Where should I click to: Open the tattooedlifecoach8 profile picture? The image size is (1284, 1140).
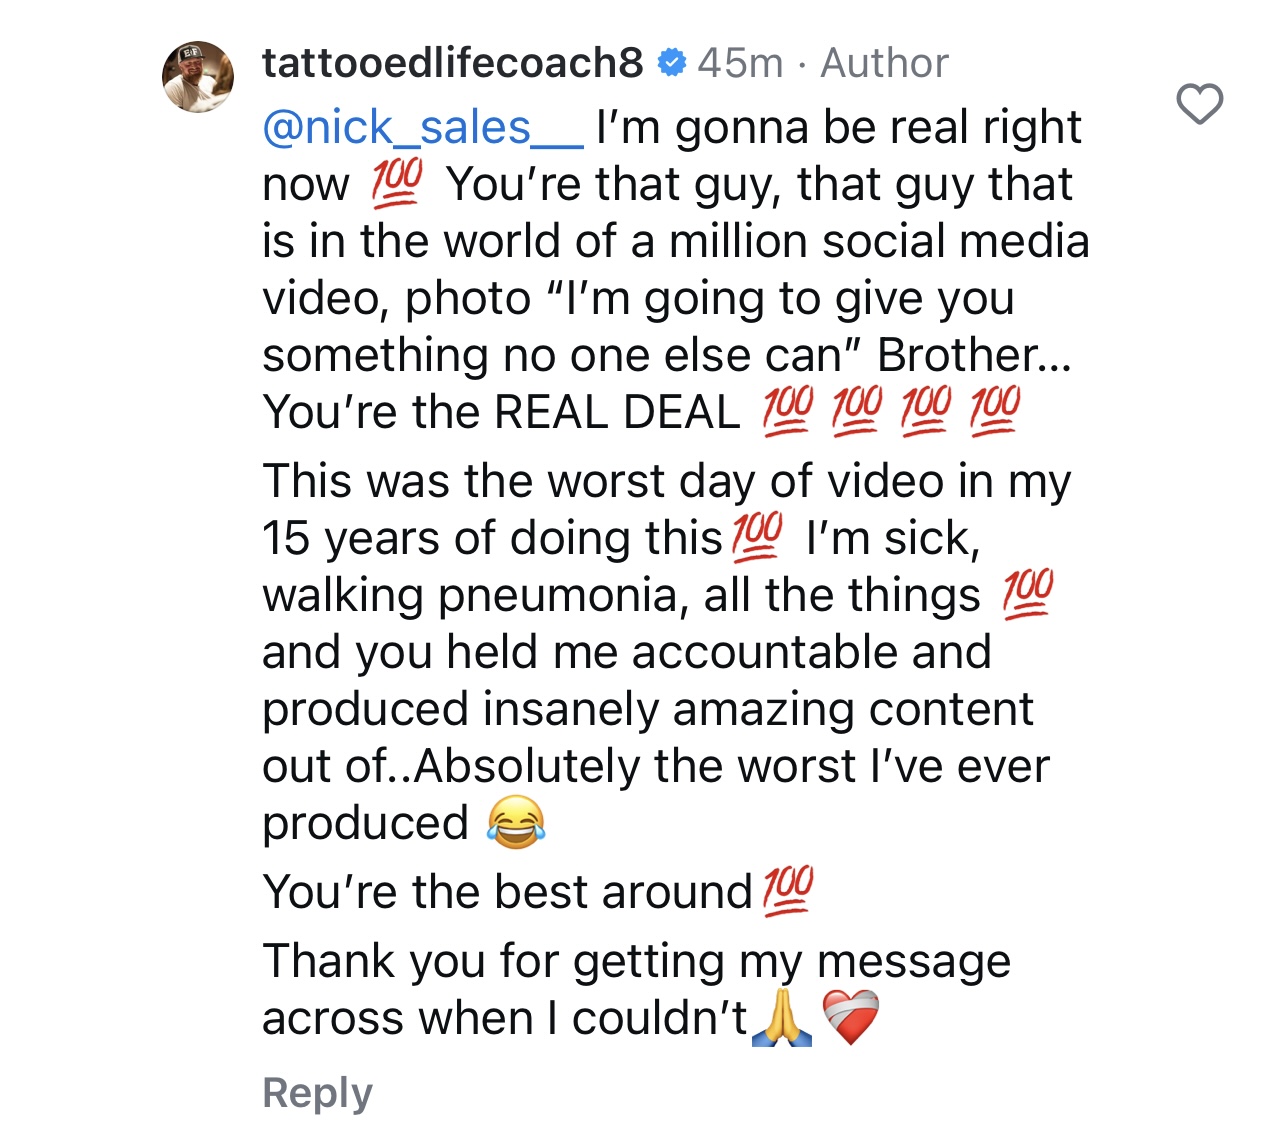coord(198,77)
